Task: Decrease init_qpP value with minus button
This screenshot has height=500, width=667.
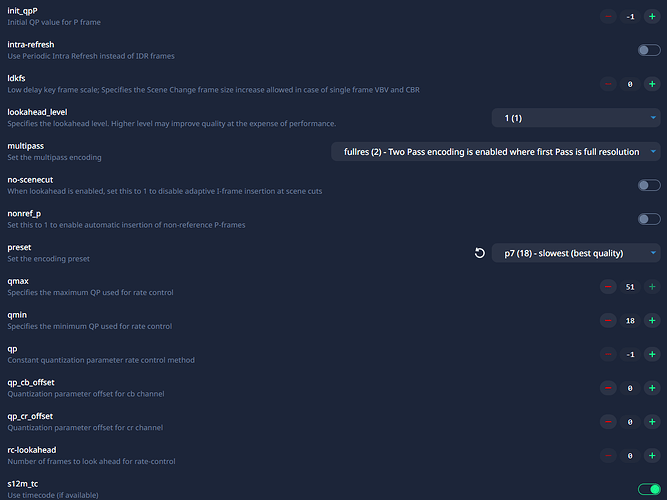Action: point(608,16)
